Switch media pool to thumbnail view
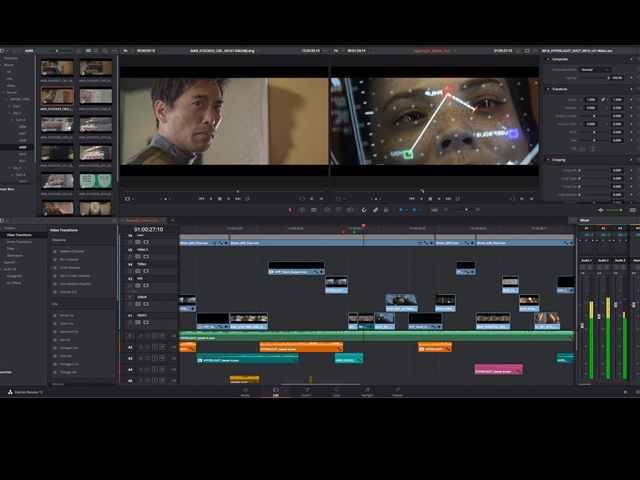The width and height of the screenshot is (640, 480). click(x=88, y=51)
